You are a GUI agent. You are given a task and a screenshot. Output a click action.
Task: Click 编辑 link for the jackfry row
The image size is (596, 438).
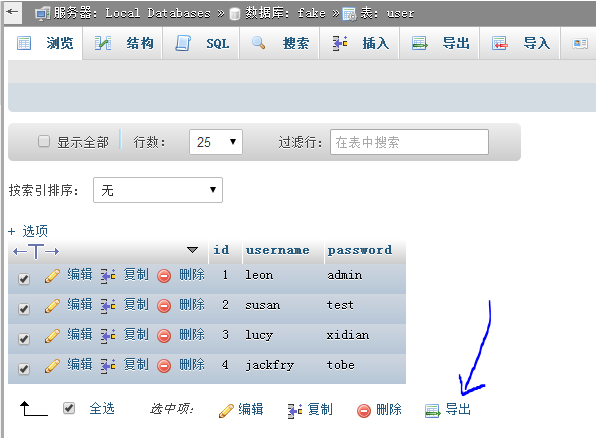(80, 365)
